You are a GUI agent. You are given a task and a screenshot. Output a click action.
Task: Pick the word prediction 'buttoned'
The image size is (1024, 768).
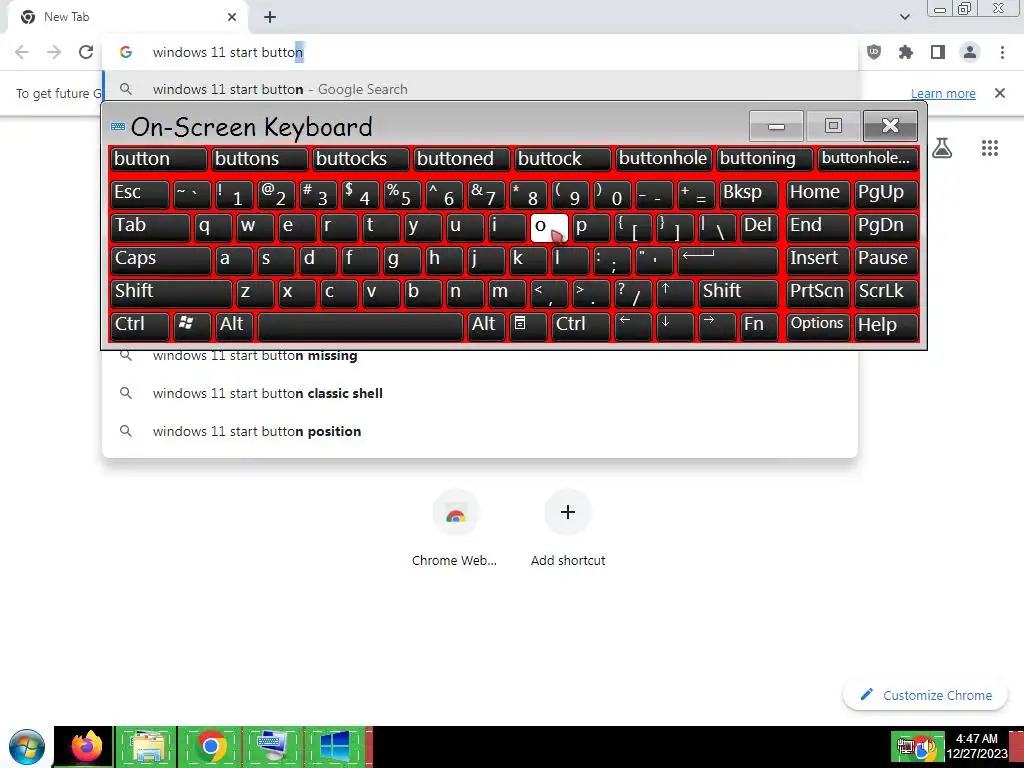click(x=462, y=159)
